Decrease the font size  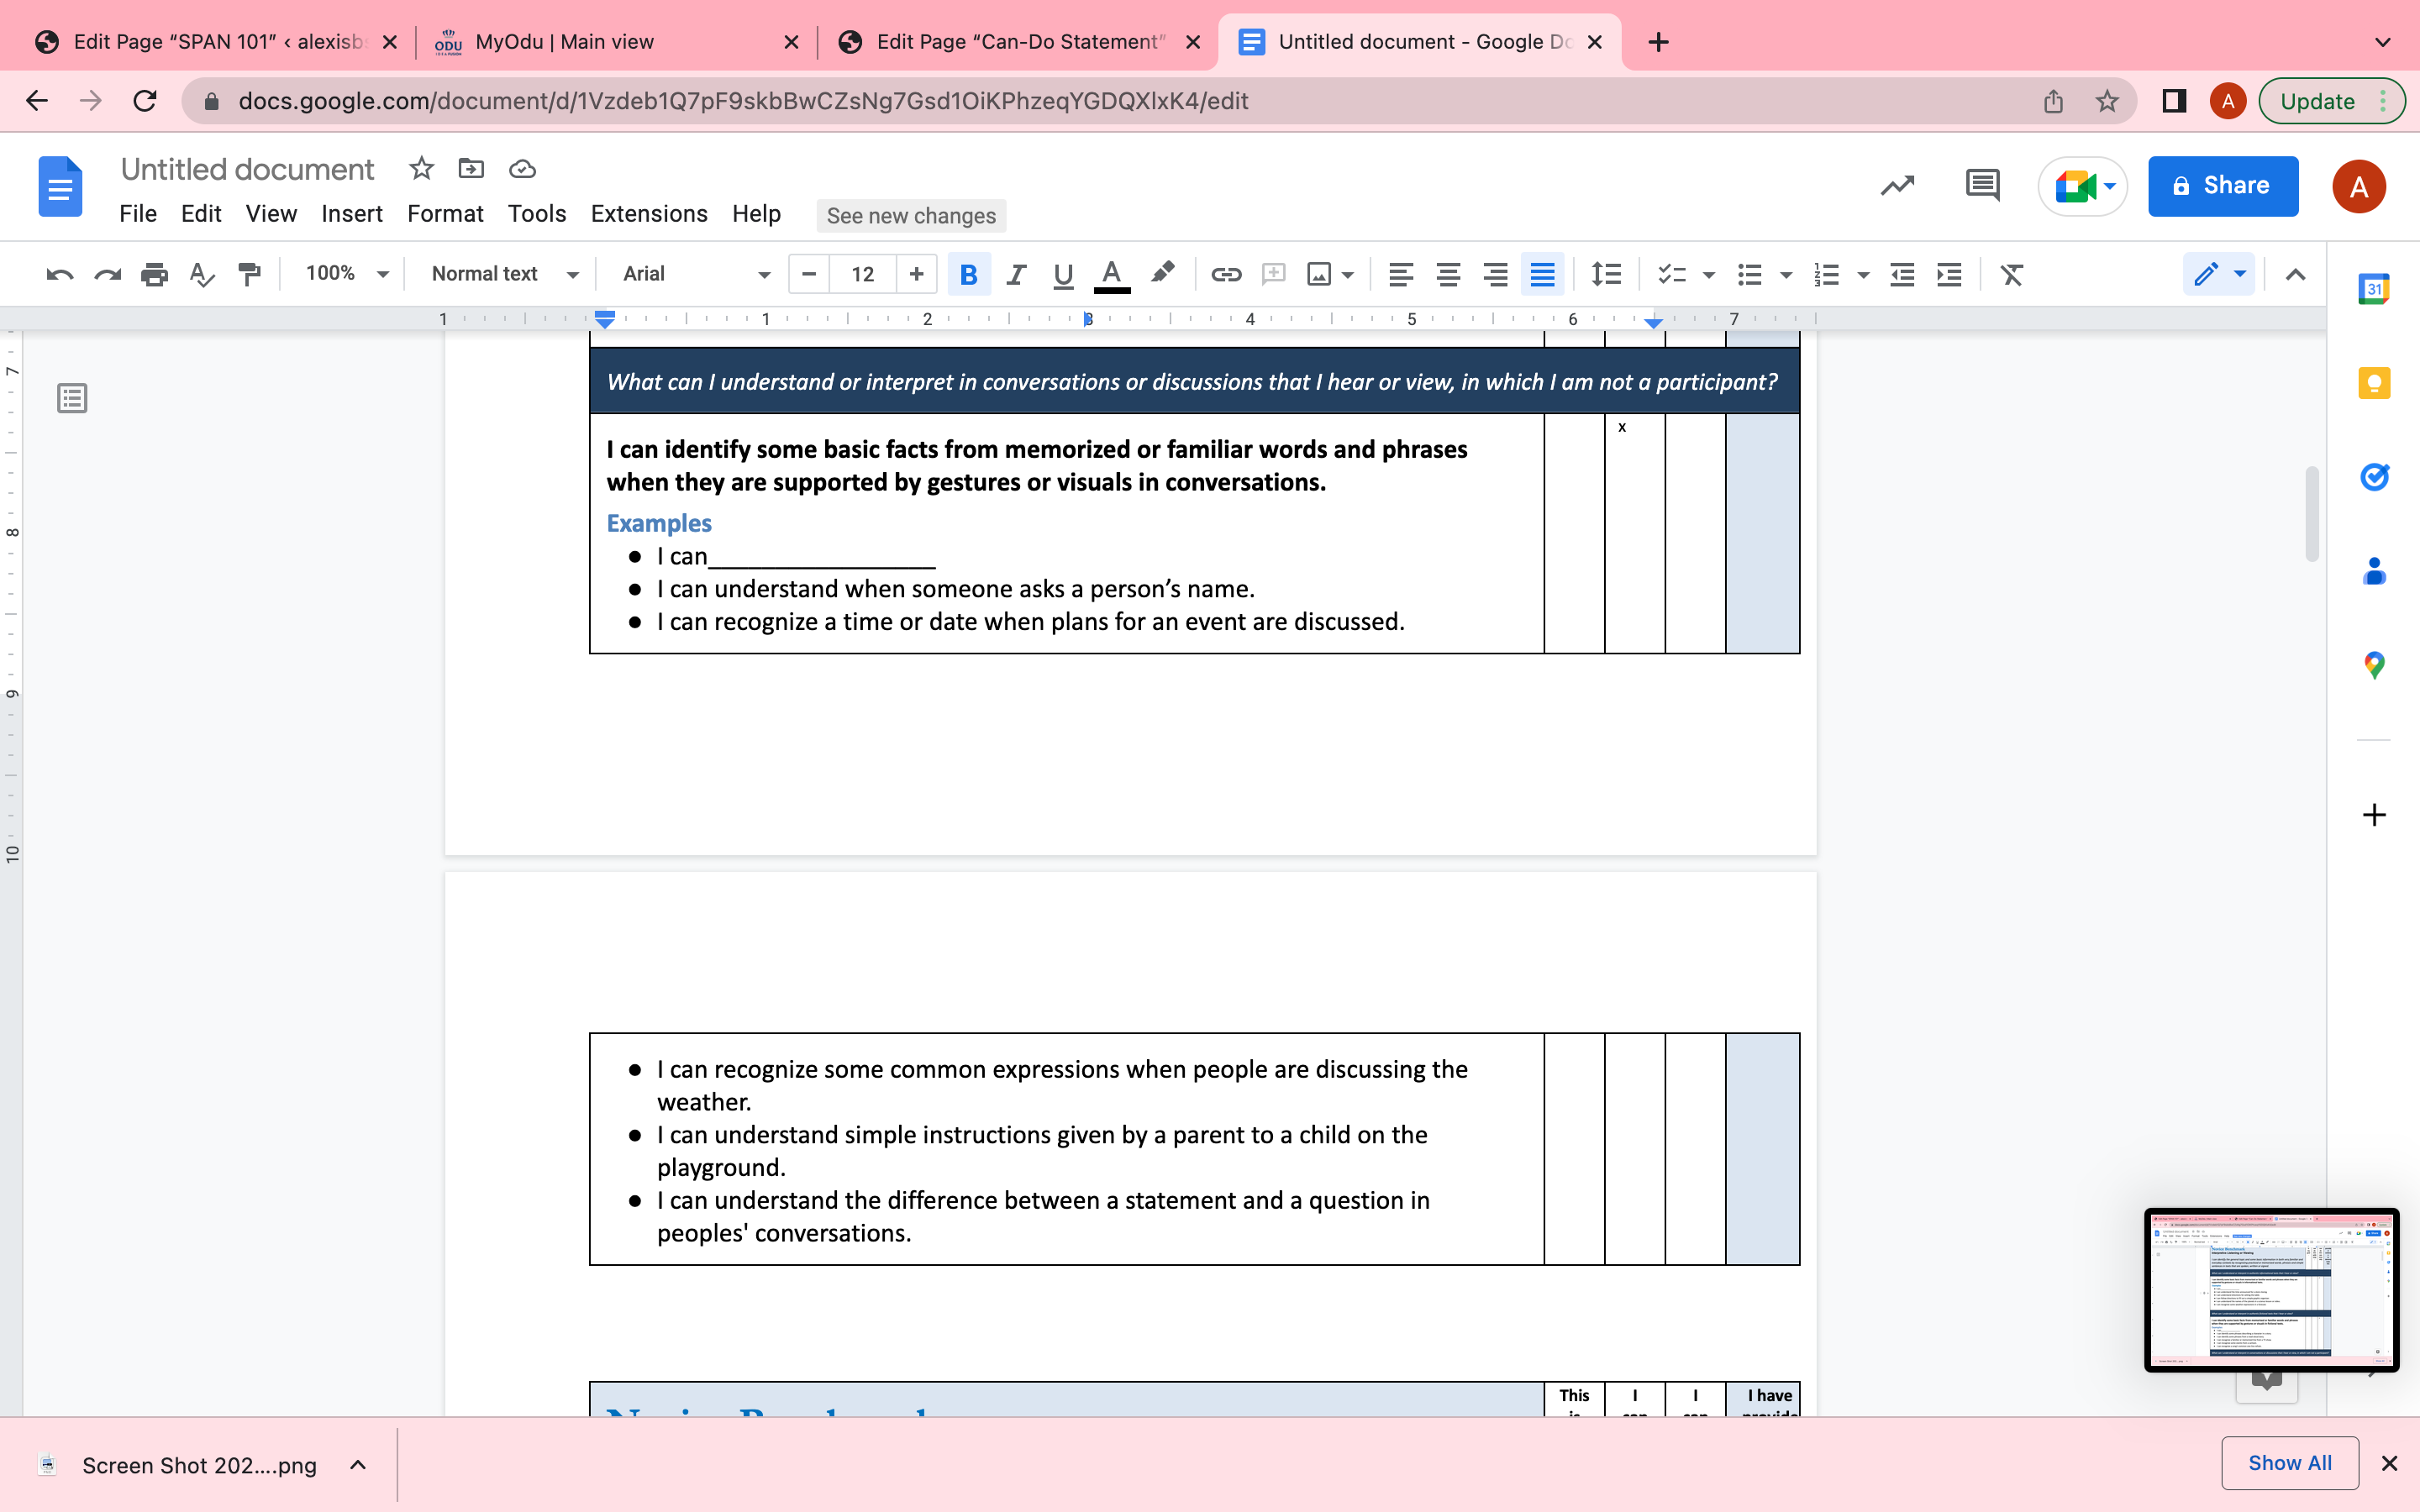[x=809, y=274]
